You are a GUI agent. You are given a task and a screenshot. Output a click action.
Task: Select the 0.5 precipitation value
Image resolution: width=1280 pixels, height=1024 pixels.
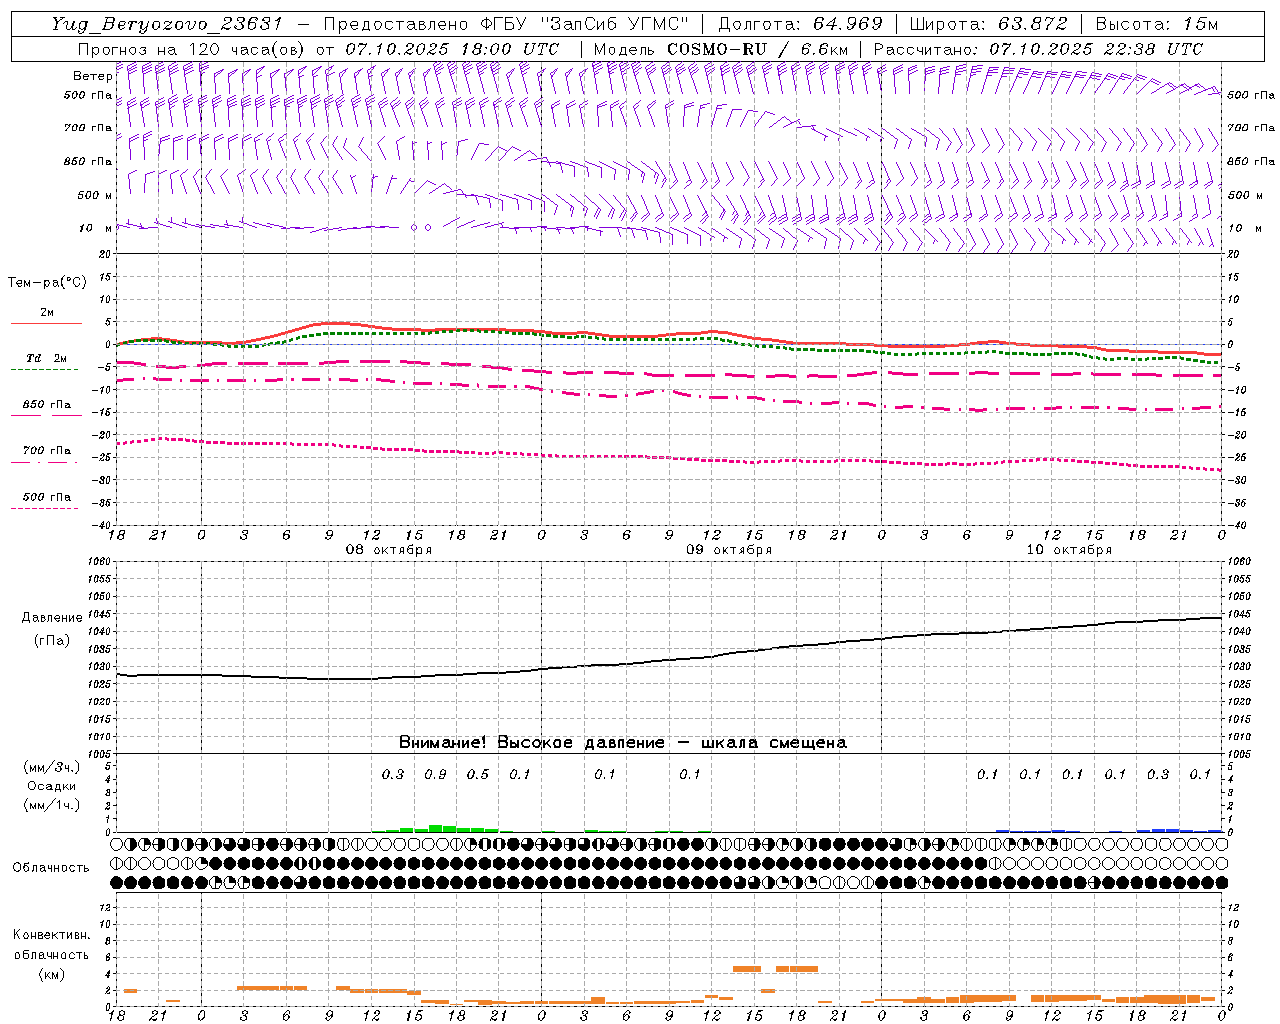[478, 775]
